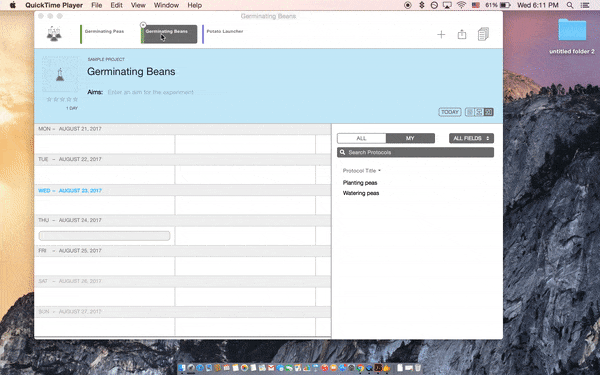Image resolution: width=600 pixels, height=375 pixels.
Task: Open the Trash in the Dock
Action: pyautogui.click(x=417, y=368)
